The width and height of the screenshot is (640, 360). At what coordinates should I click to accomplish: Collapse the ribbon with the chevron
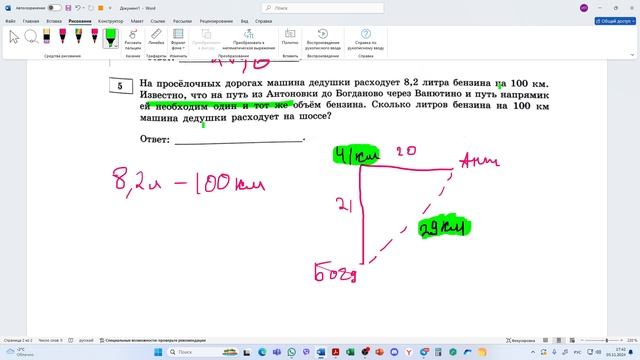click(x=632, y=55)
